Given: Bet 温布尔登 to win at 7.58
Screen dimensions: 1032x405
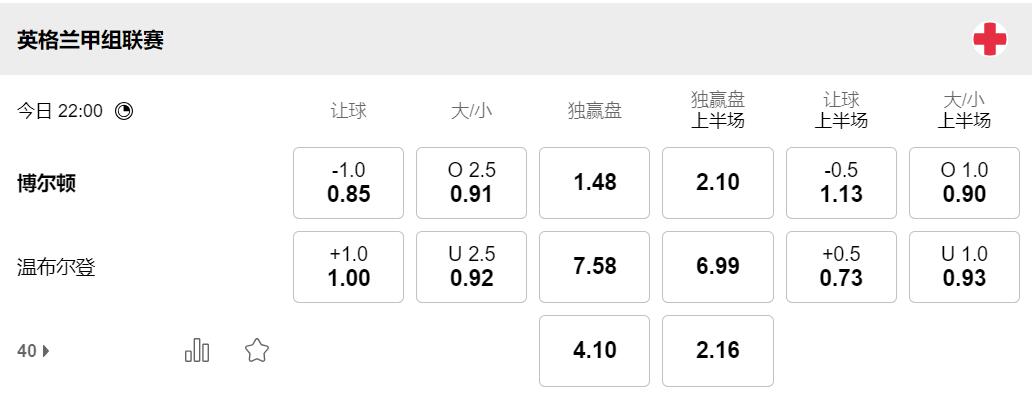Looking at the screenshot, I should coord(594,267).
